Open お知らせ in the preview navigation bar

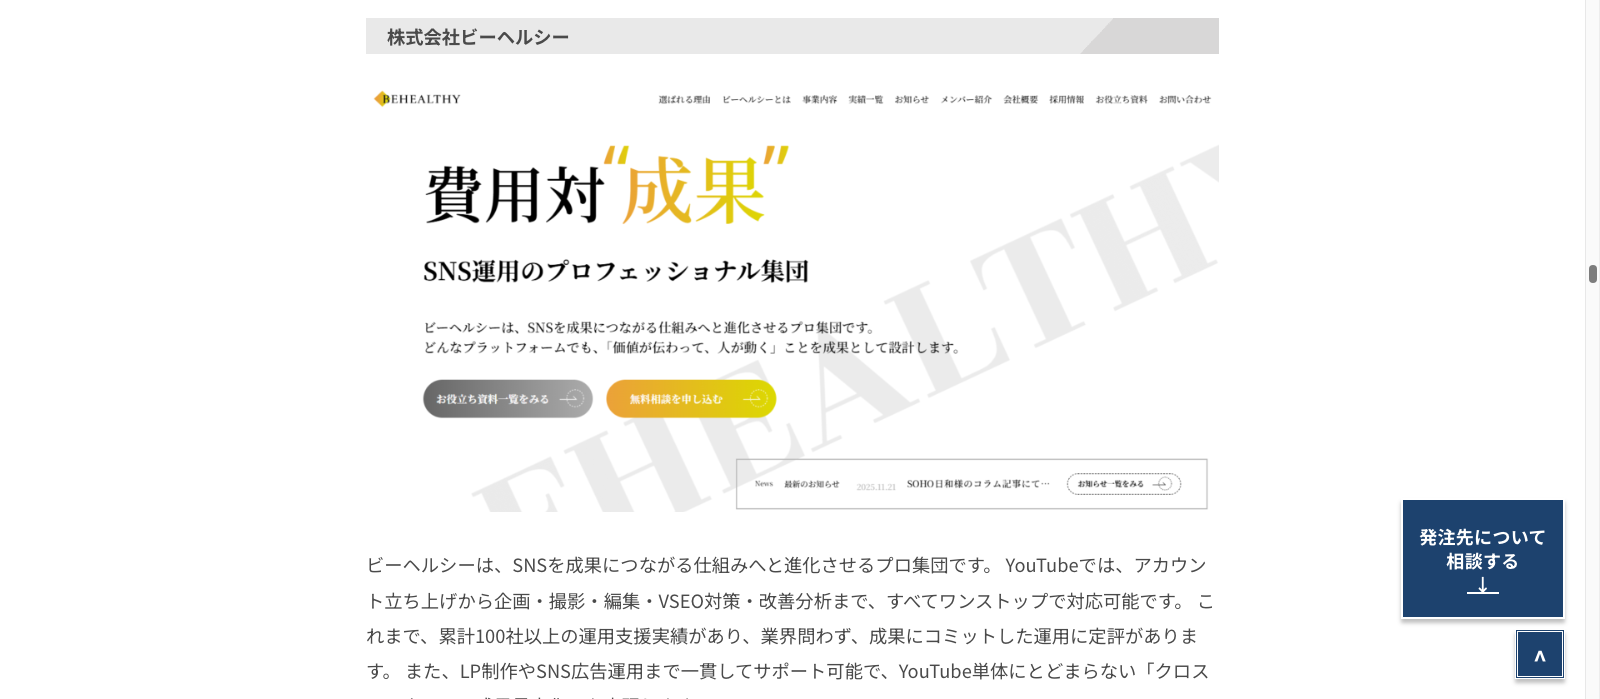coord(911,100)
